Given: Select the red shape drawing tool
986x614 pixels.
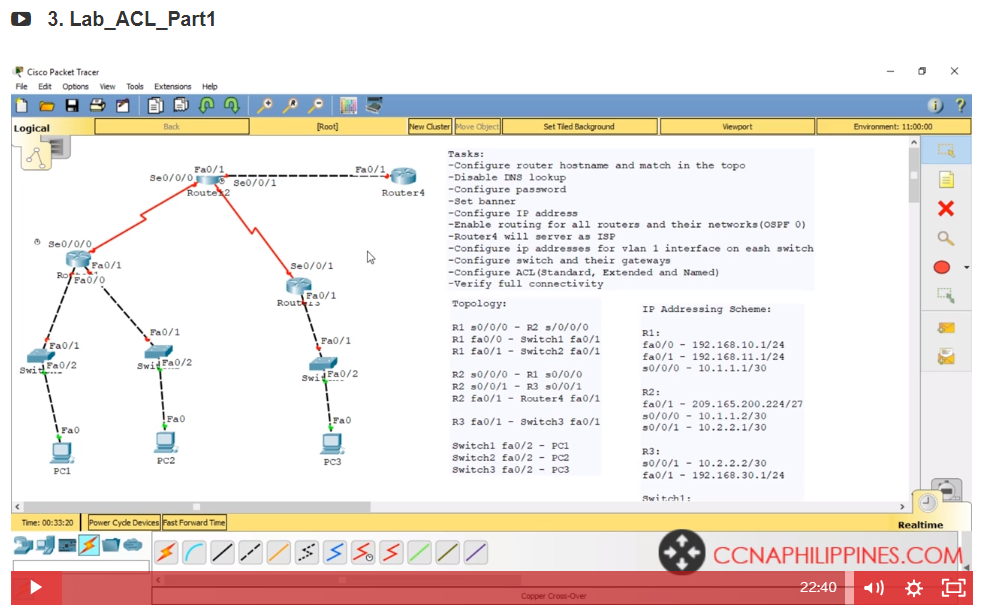Looking at the screenshot, I should [x=941, y=267].
